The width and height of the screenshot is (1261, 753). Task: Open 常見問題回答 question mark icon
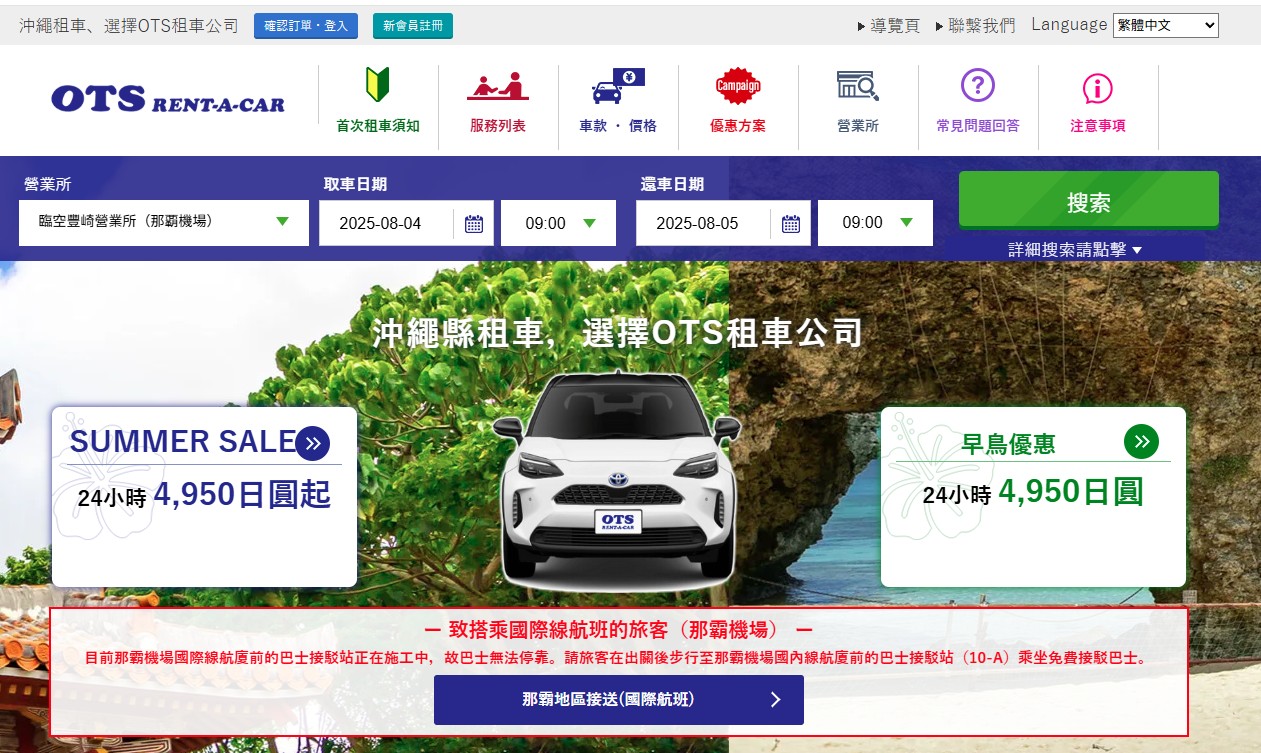coord(978,86)
